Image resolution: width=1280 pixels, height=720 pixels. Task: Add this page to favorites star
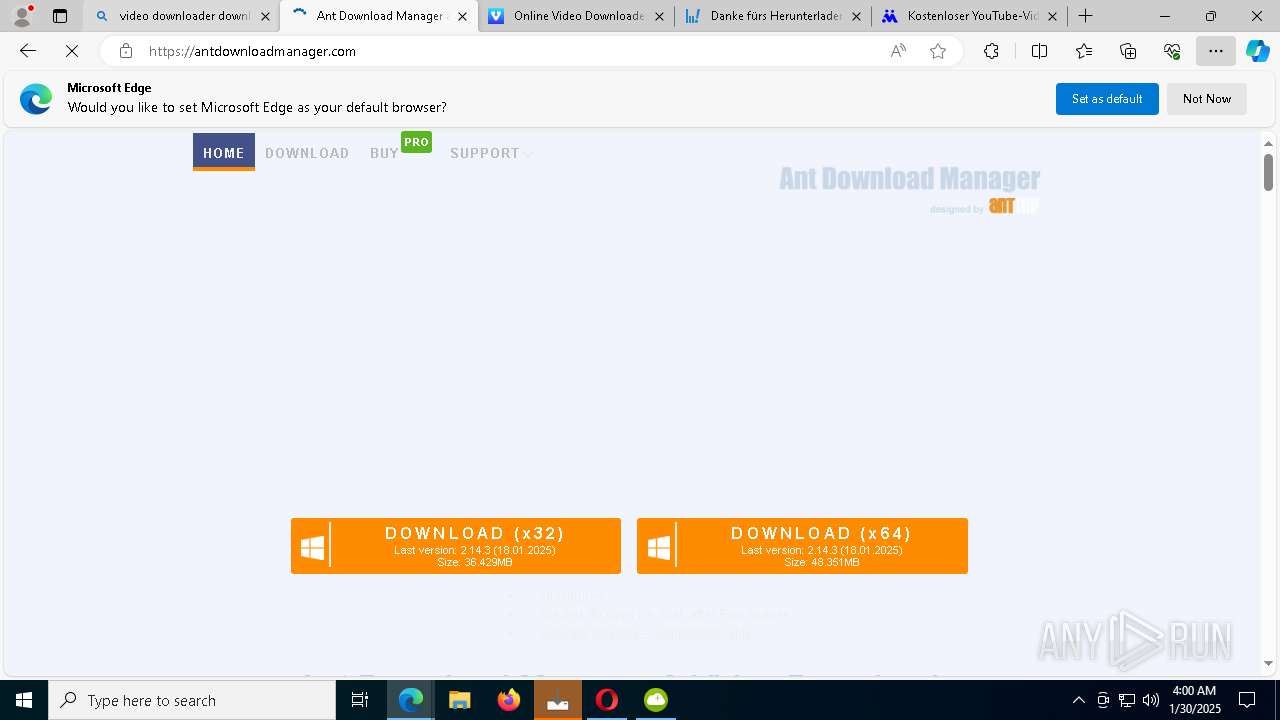click(x=938, y=51)
